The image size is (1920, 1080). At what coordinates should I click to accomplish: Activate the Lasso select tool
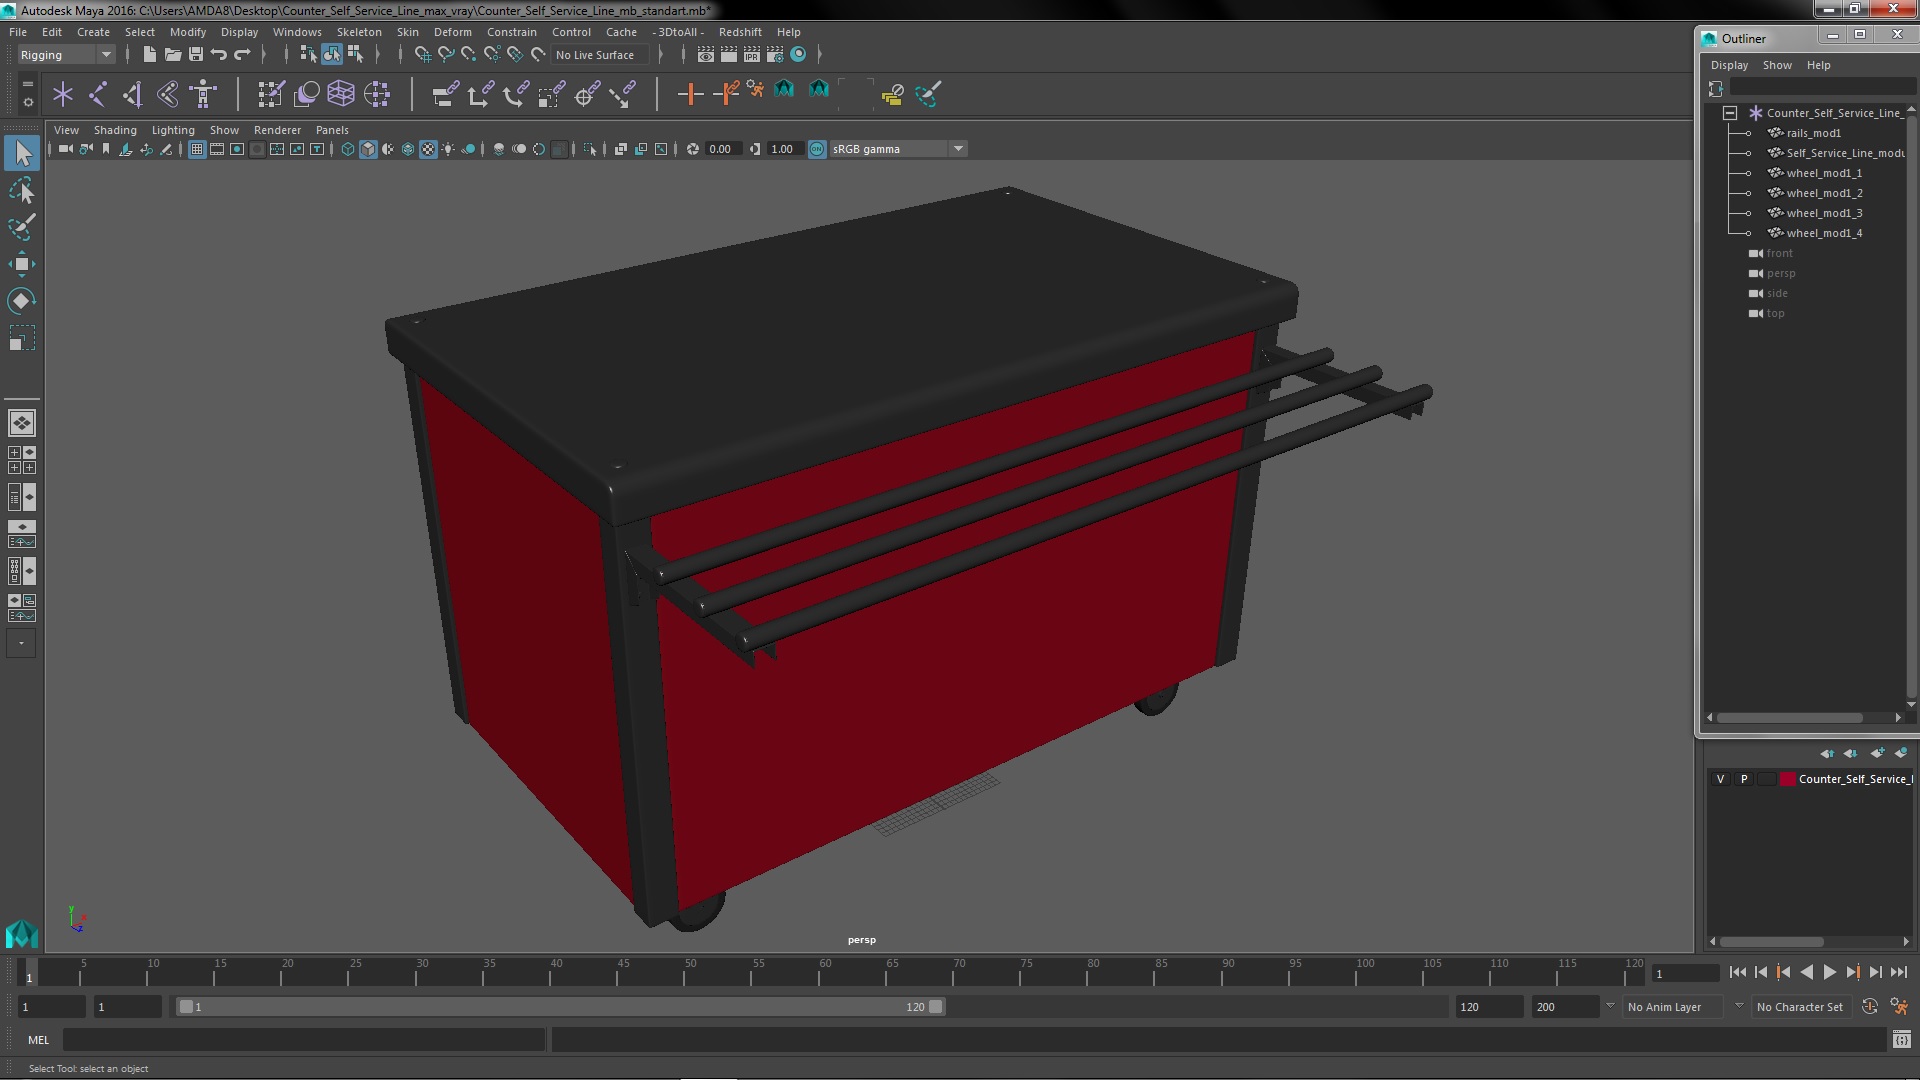click(x=21, y=190)
